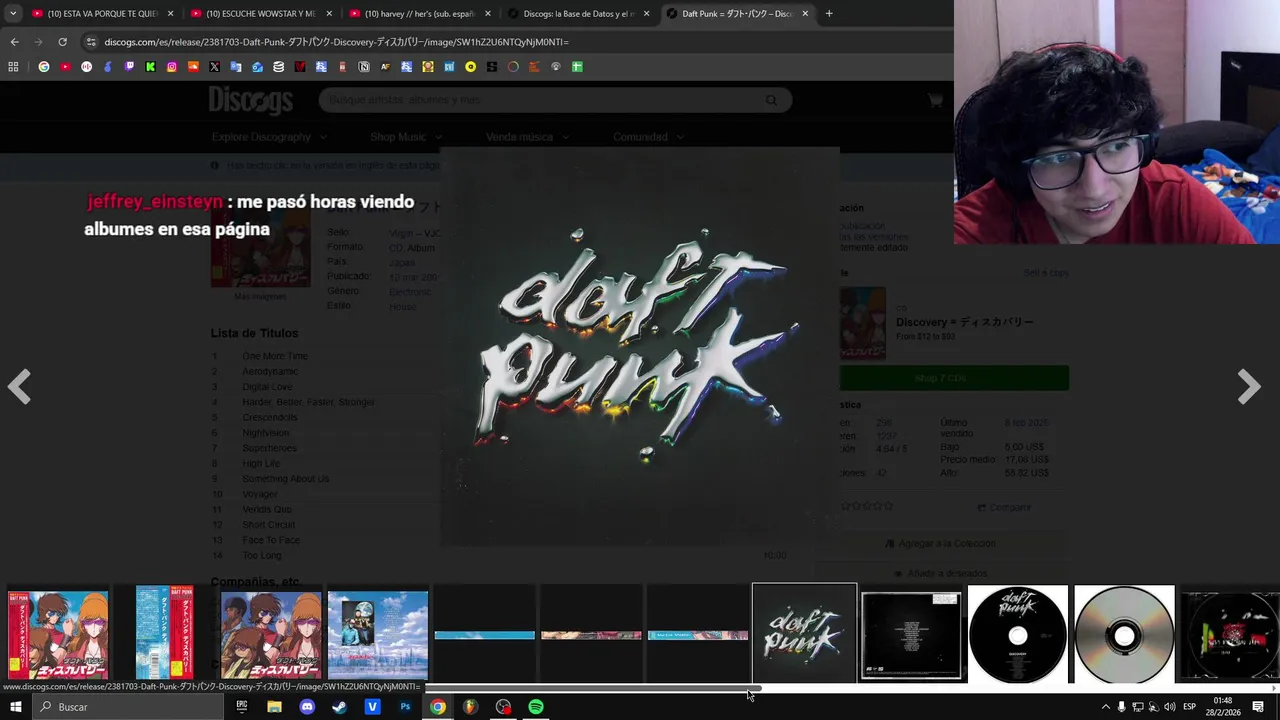The image size is (1280, 720).
Task: Select the black back cover thumbnail
Action: [911, 635]
